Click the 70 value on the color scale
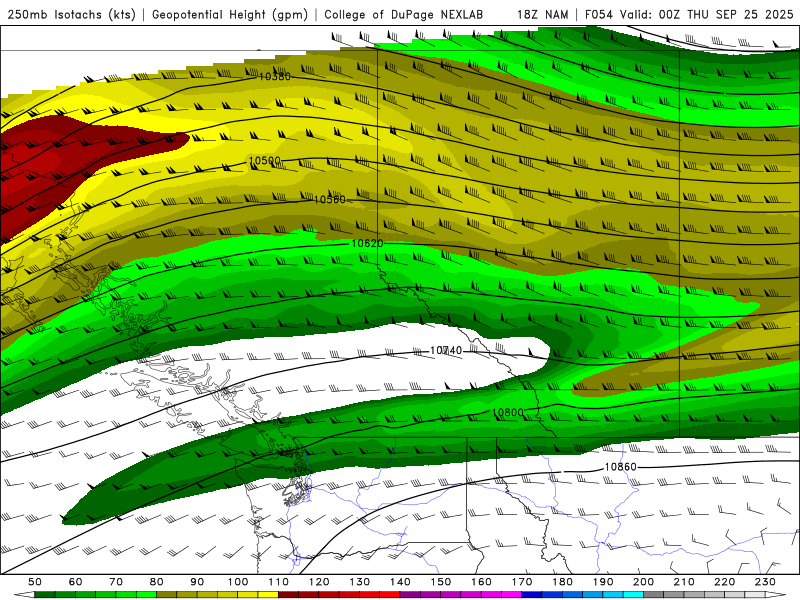This screenshot has height=600, width=800. point(116,582)
